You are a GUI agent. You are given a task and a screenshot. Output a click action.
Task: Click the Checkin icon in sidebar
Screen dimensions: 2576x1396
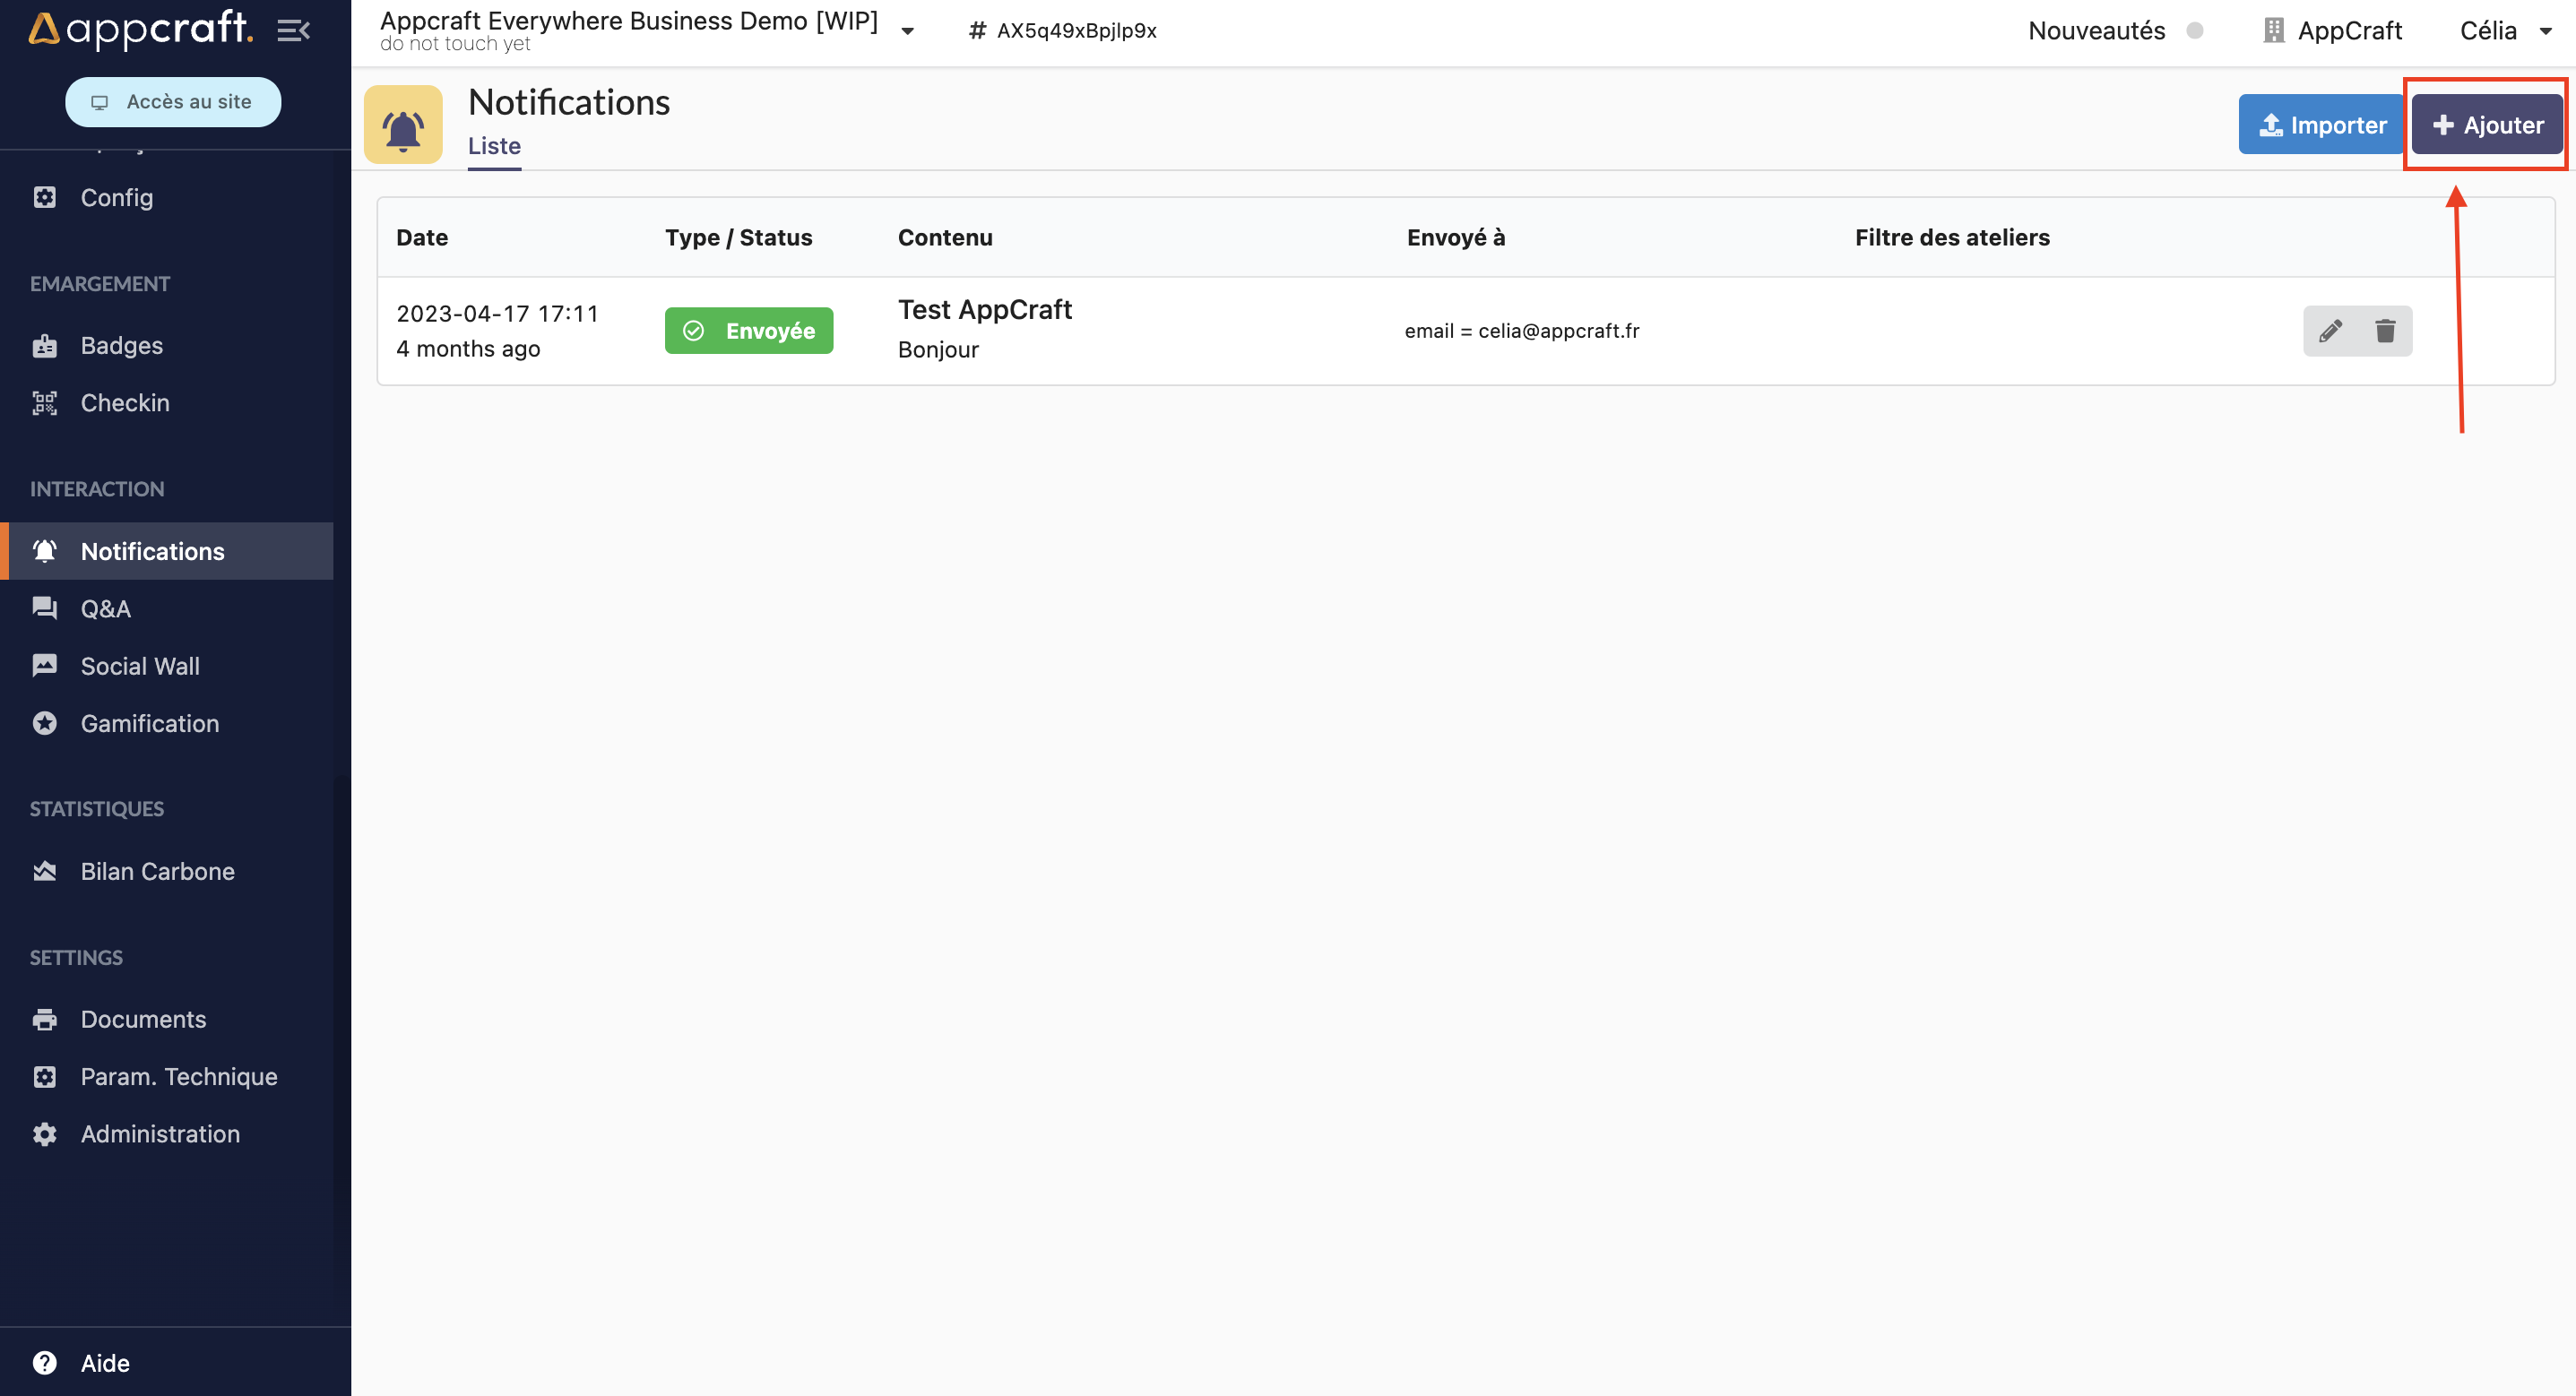point(47,402)
